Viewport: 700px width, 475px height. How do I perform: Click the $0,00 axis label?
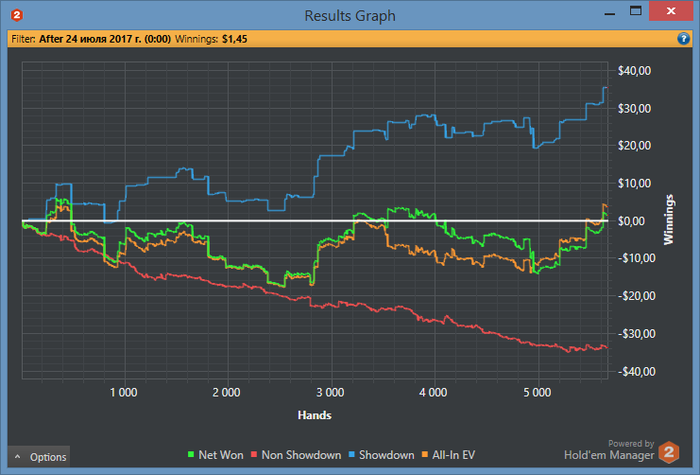pos(631,221)
